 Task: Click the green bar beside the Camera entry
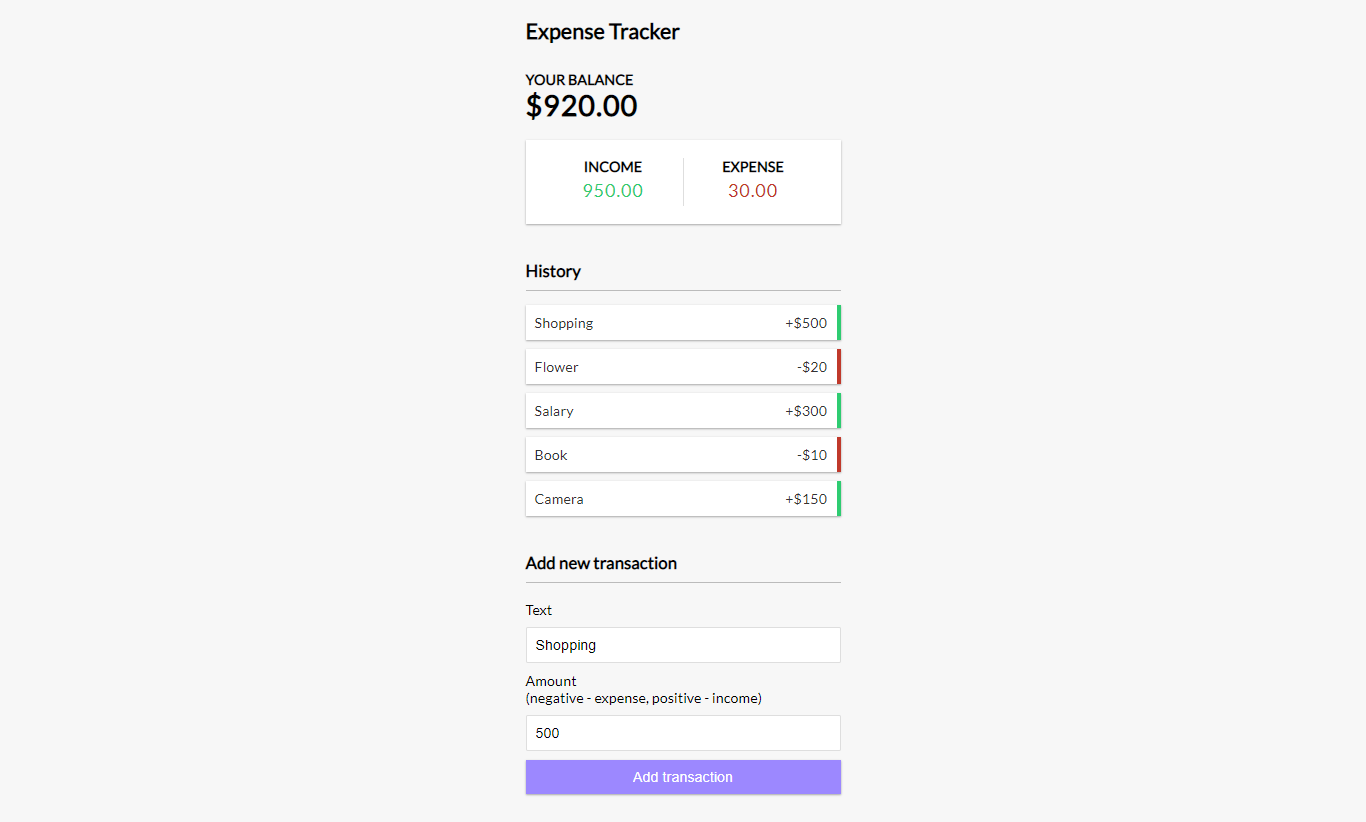coord(839,498)
